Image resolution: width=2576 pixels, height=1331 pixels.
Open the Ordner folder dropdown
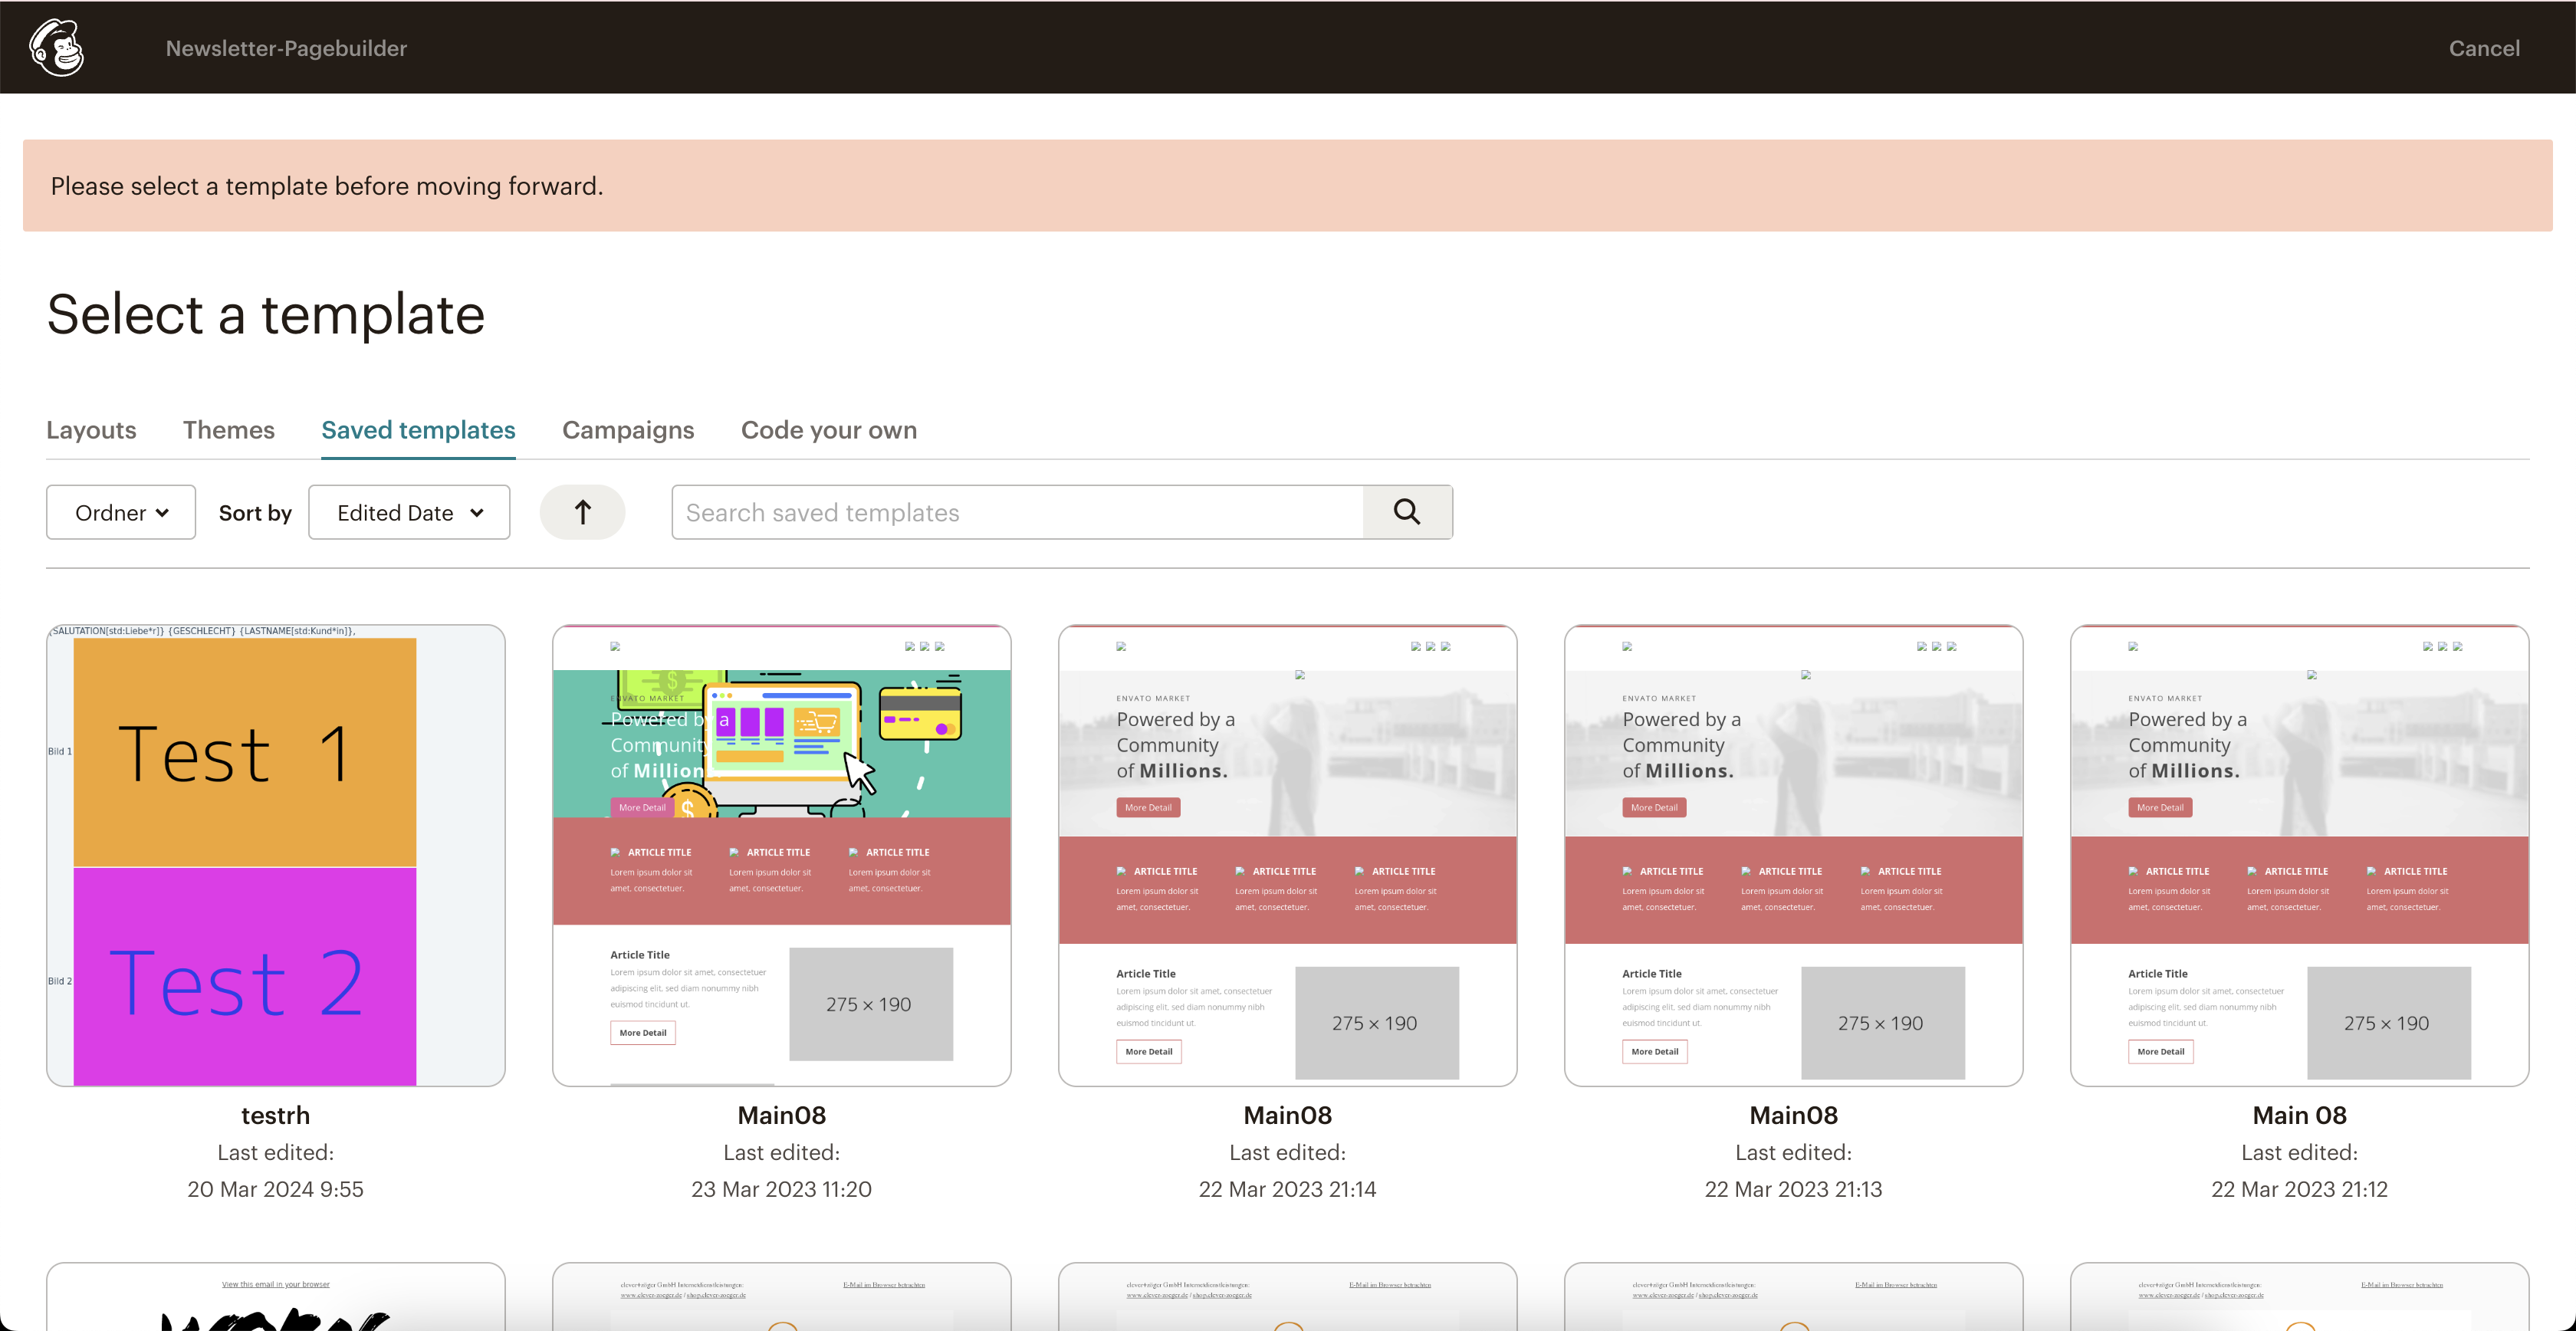[121, 512]
